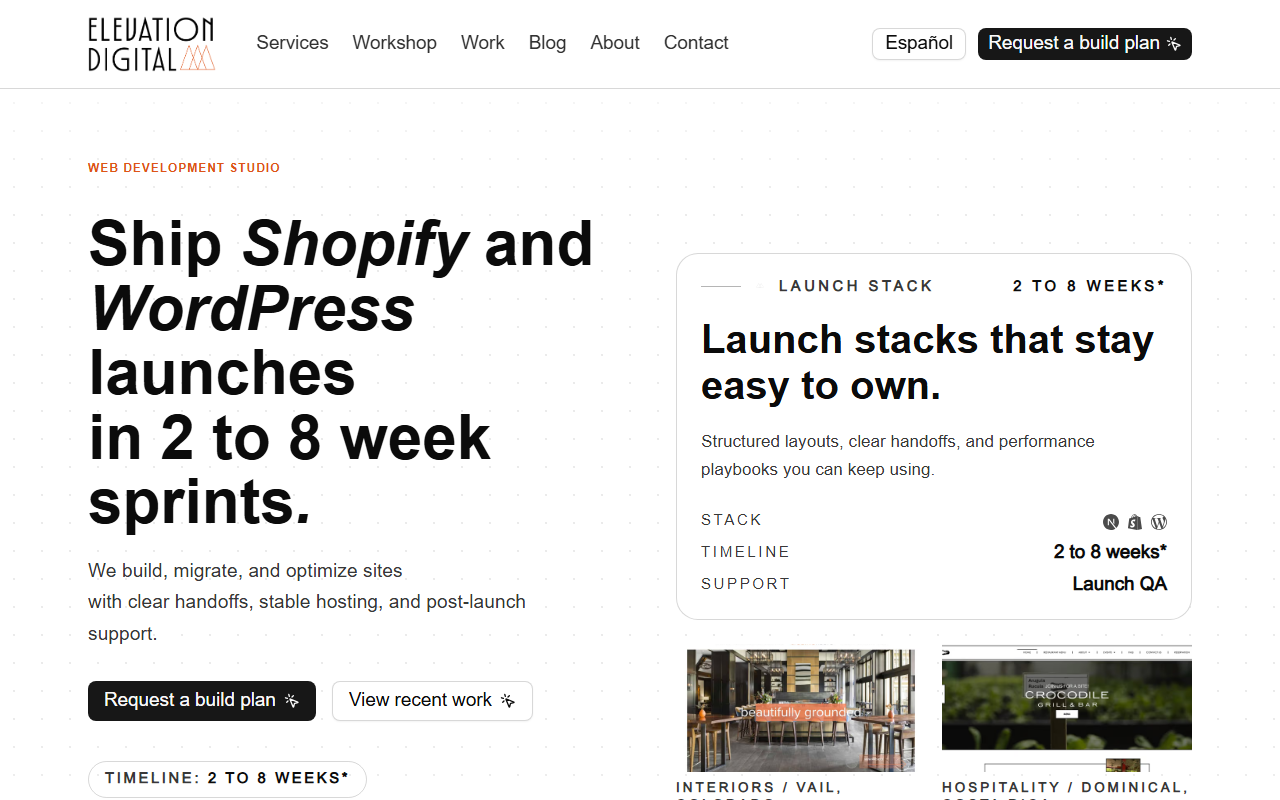This screenshot has width=1280, height=800.
Task: Click the Next.js stack icon
Action: pyautogui.click(x=1111, y=522)
